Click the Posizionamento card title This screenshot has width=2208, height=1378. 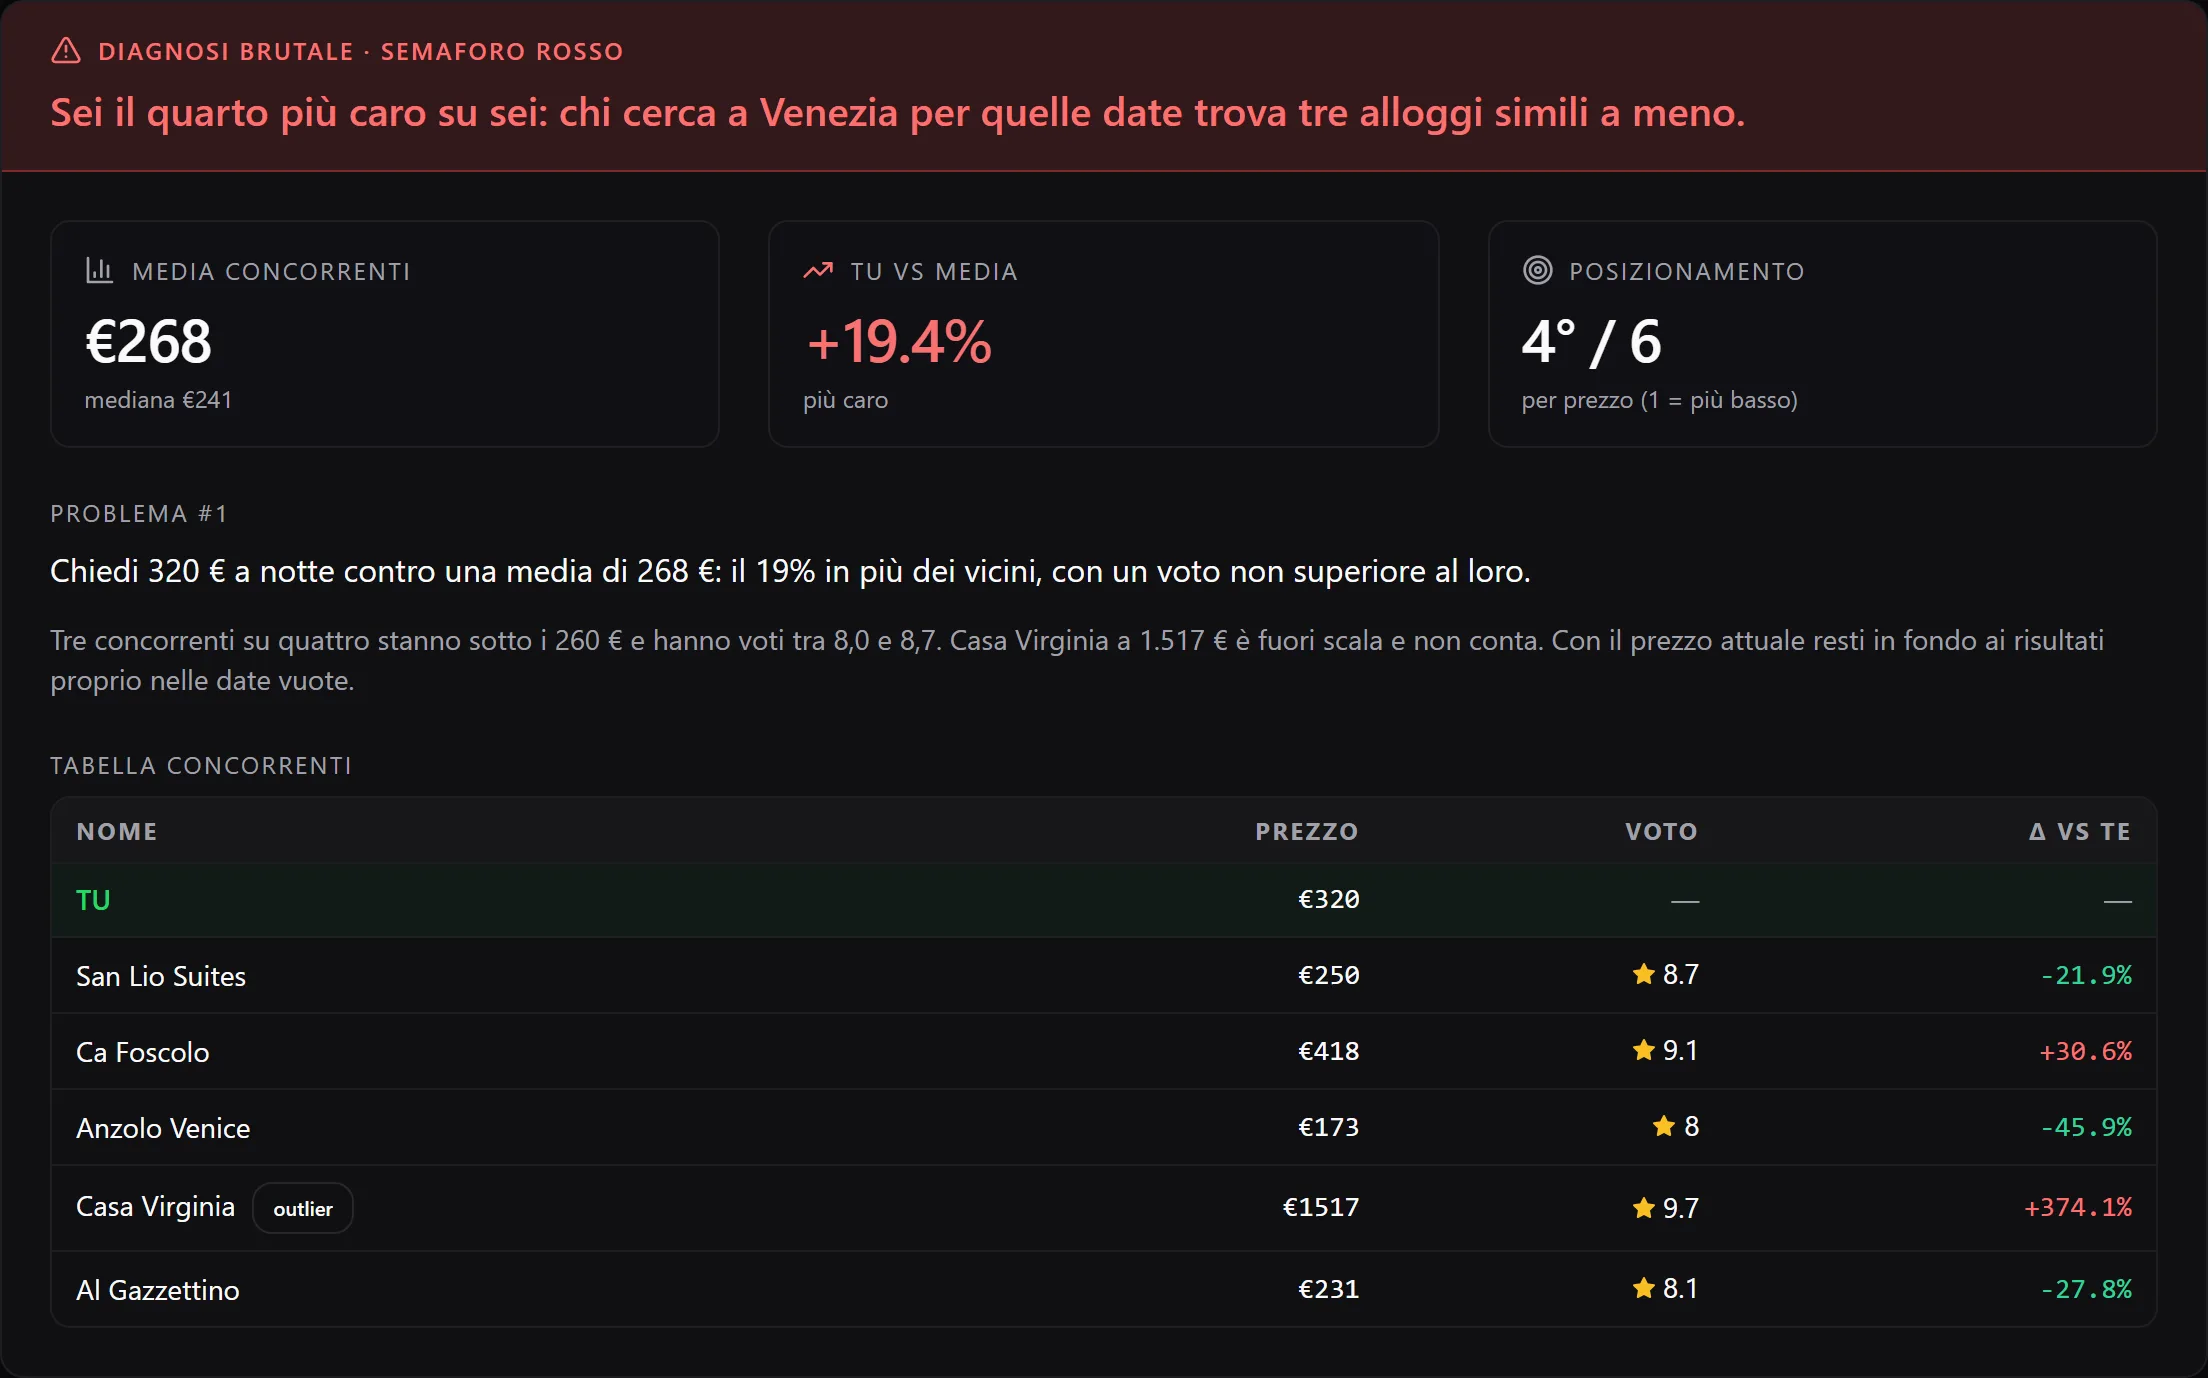point(1687,271)
